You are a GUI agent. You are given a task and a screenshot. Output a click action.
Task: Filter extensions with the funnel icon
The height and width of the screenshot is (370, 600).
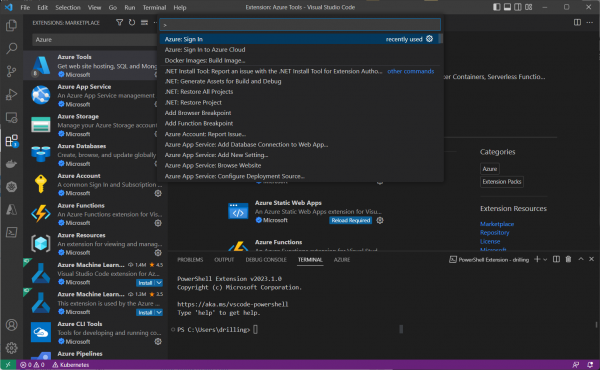click(119, 23)
